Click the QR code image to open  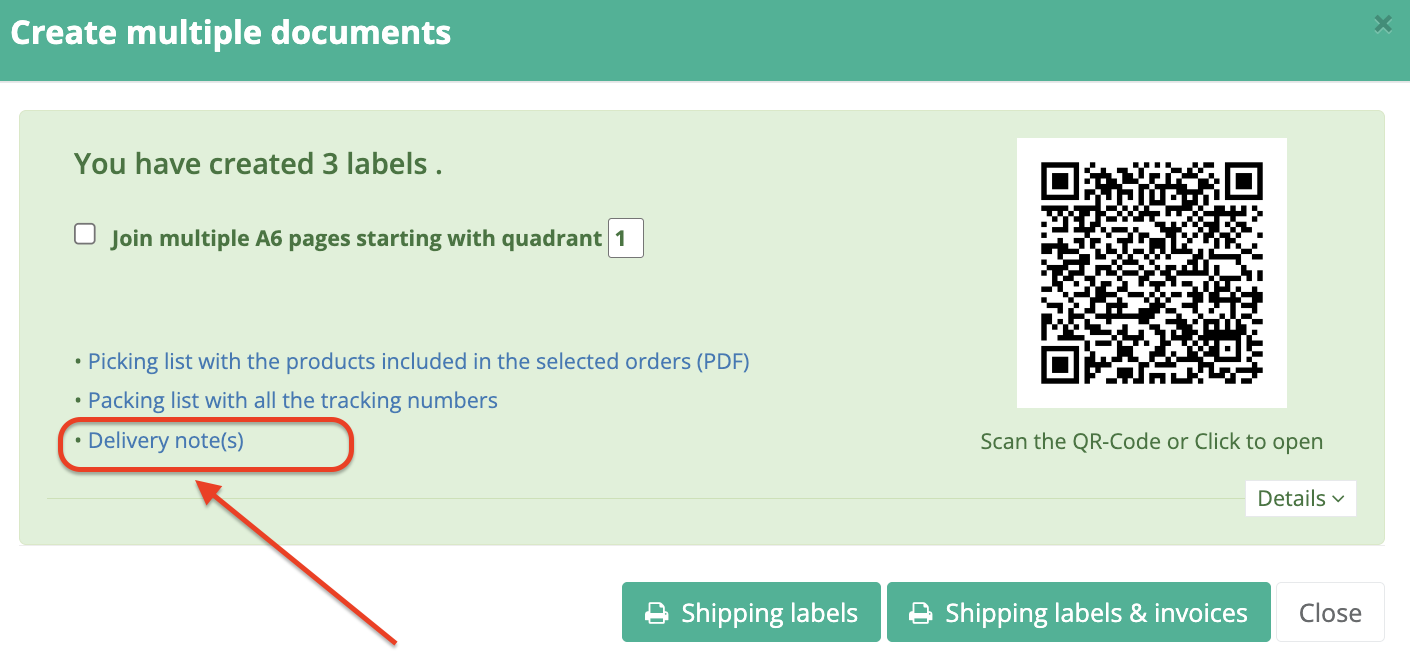pos(1151,273)
